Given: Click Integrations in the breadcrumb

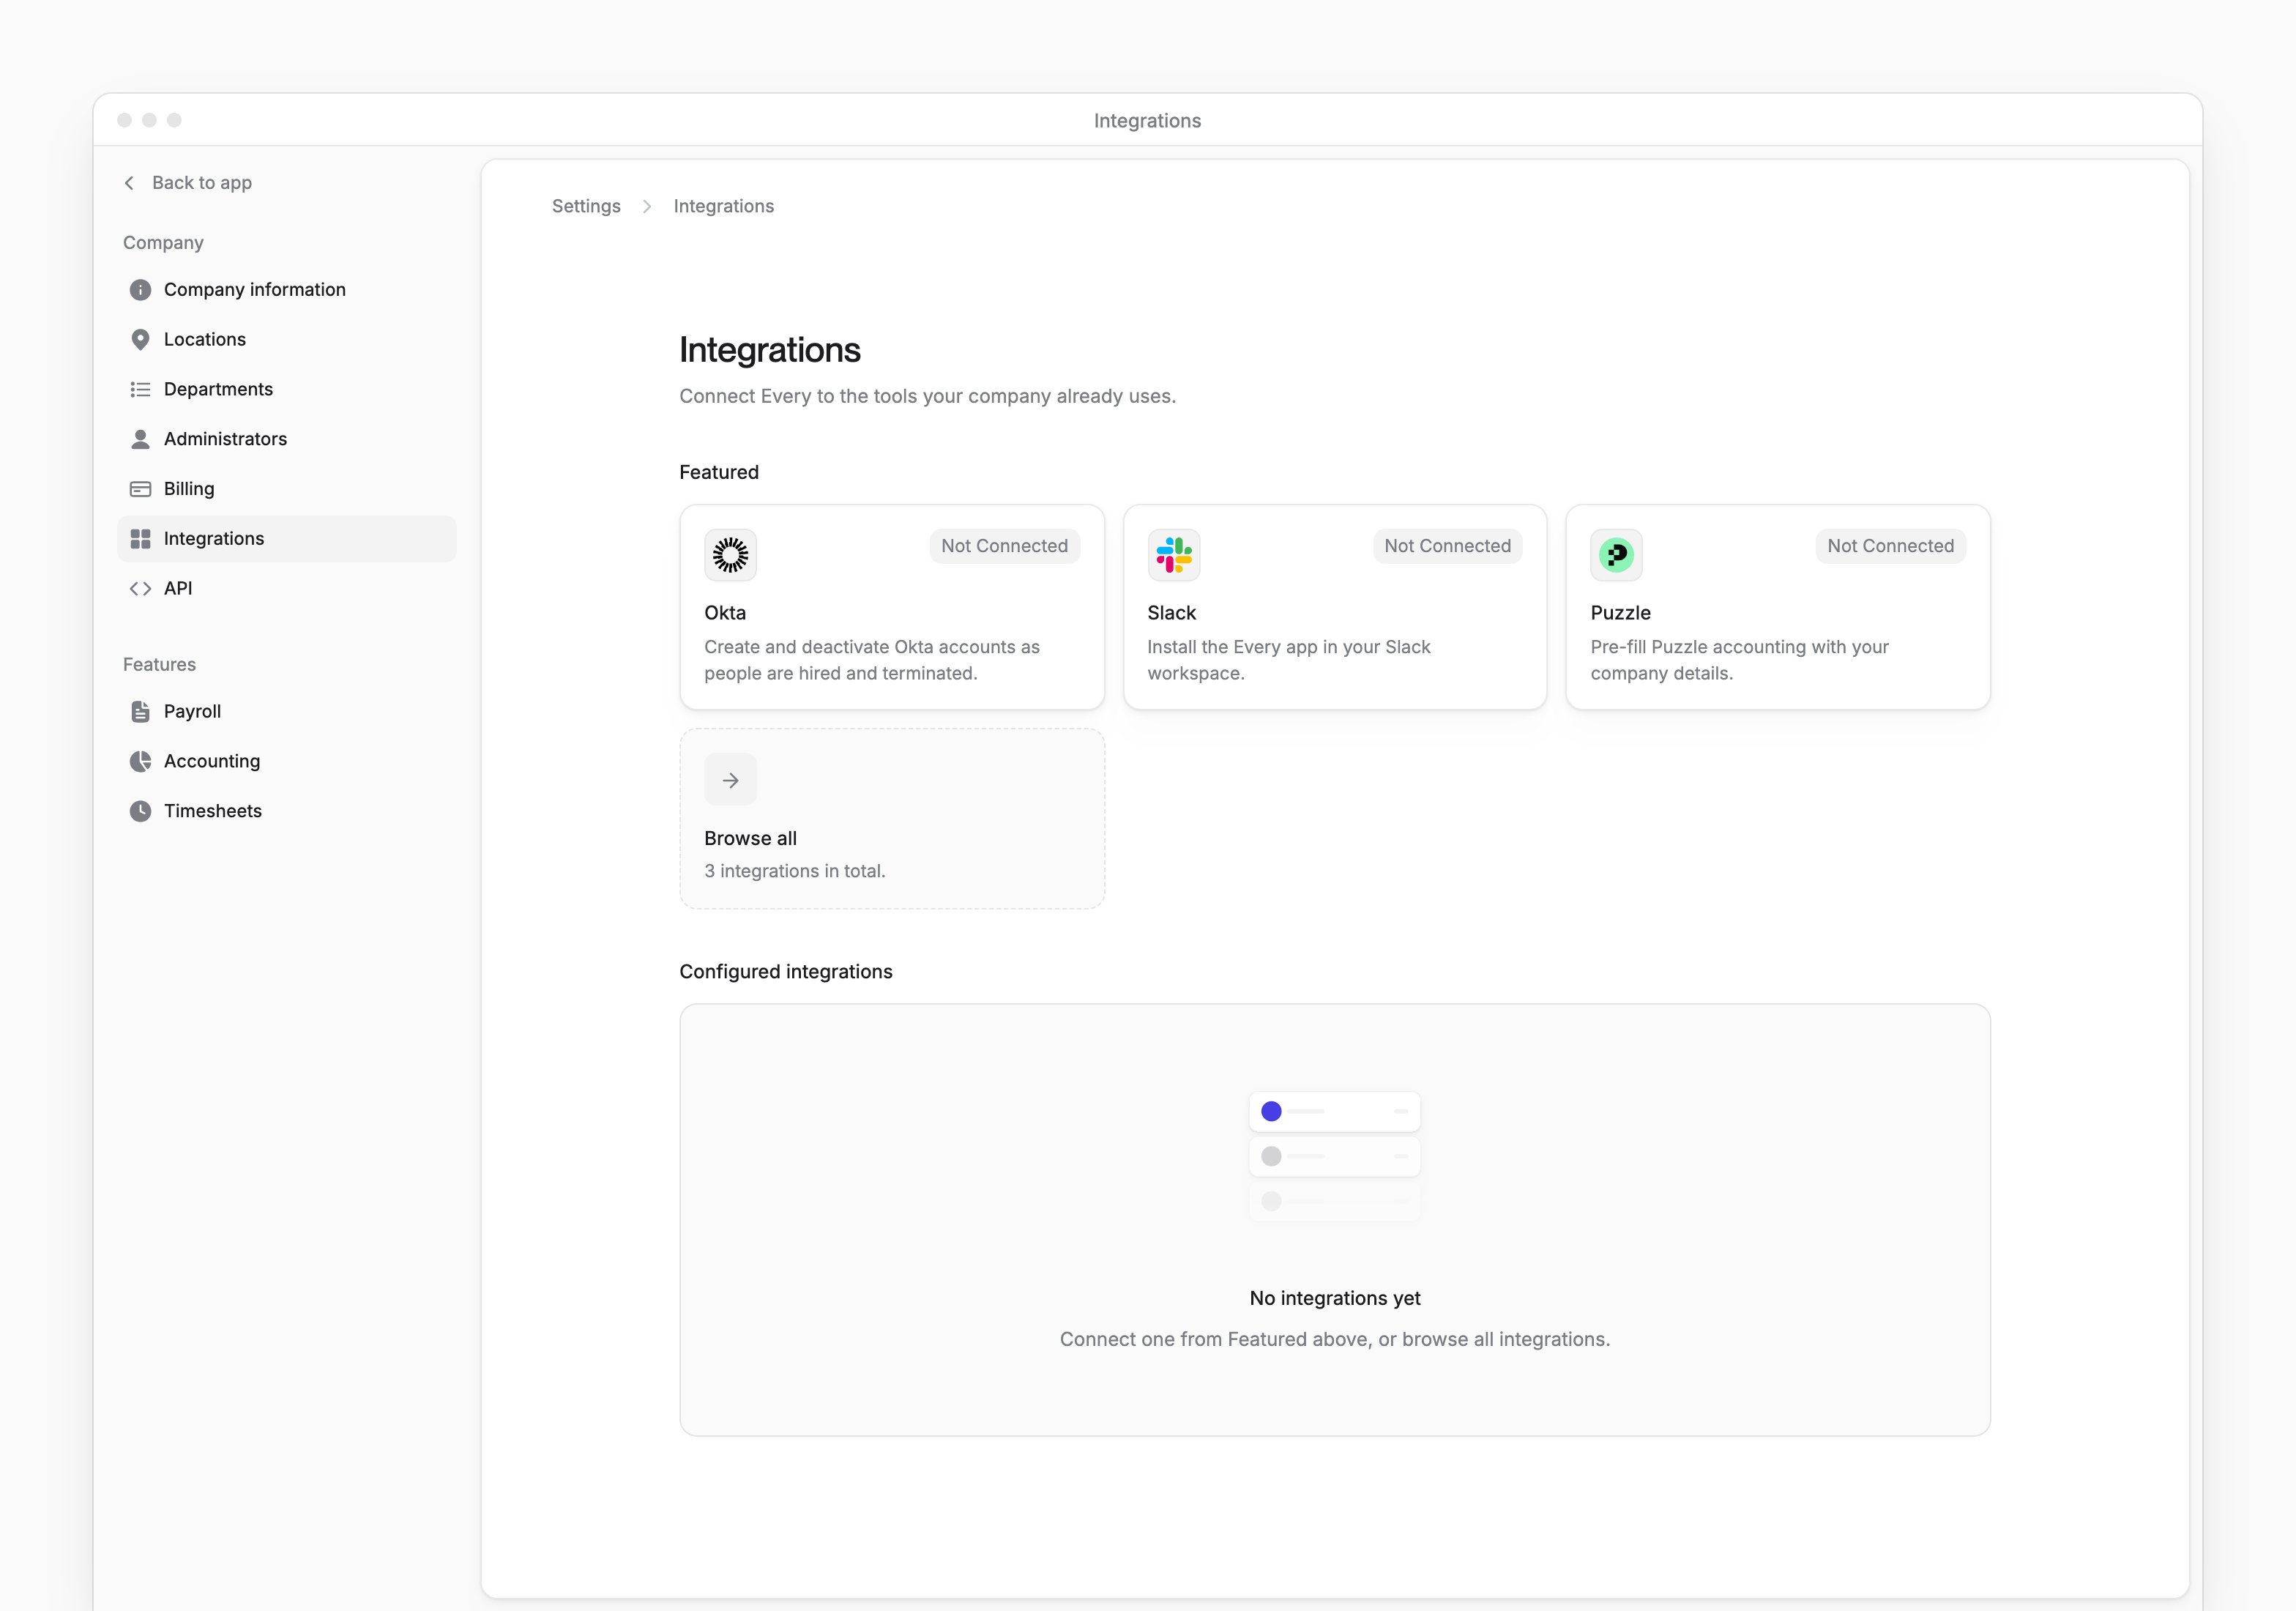Looking at the screenshot, I should click(x=724, y=206).
